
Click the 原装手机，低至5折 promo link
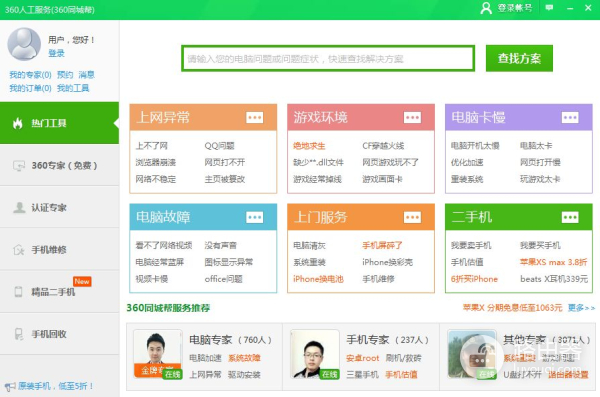[56, 386]
